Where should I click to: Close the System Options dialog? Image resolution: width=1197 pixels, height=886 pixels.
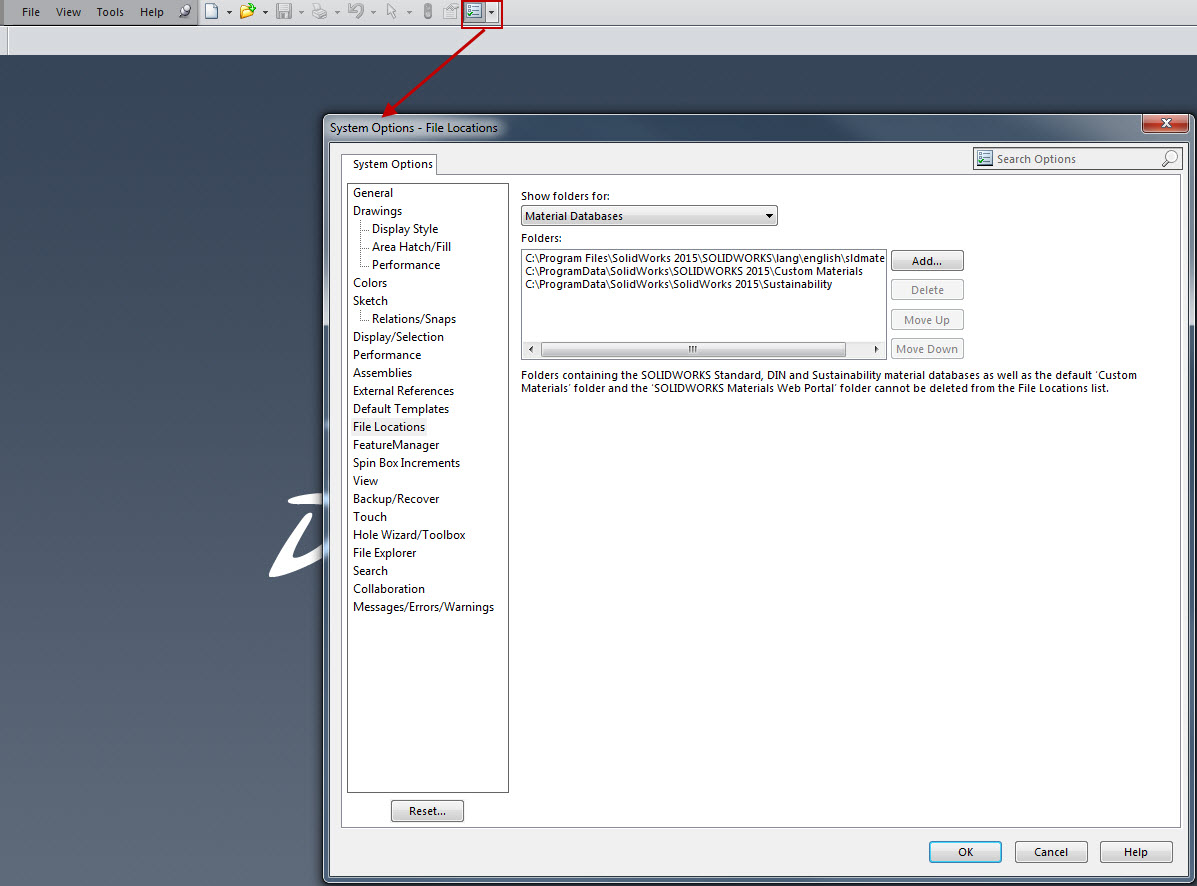1166,123
